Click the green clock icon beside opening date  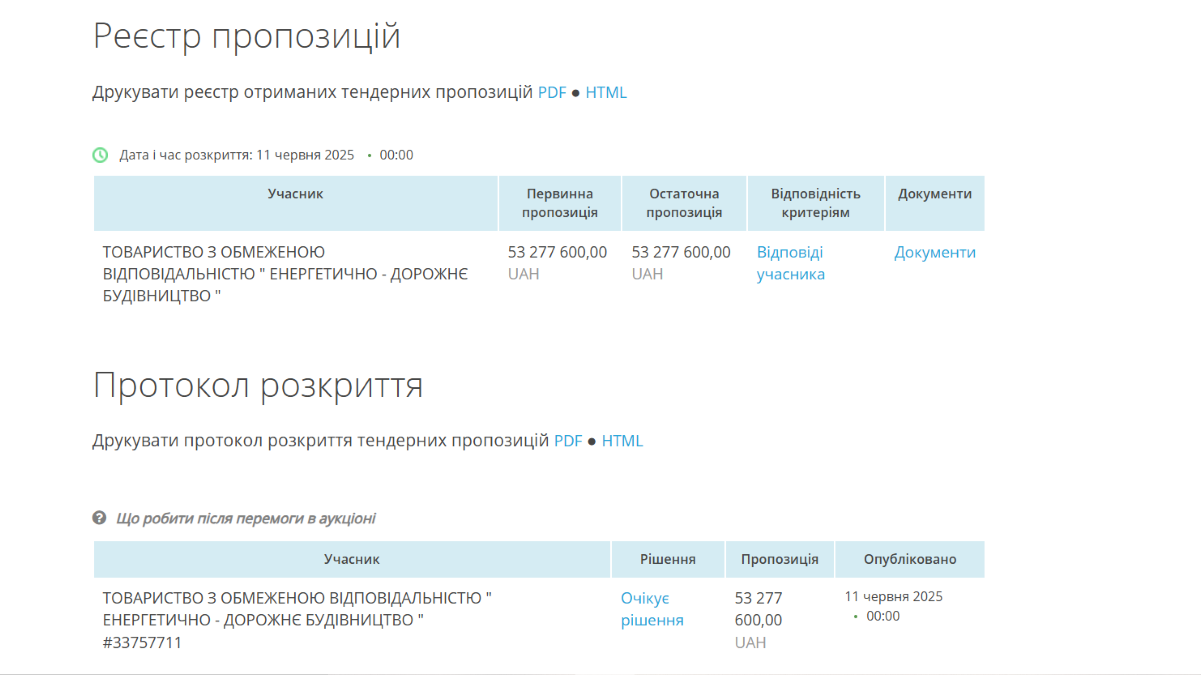click(100, 155)
